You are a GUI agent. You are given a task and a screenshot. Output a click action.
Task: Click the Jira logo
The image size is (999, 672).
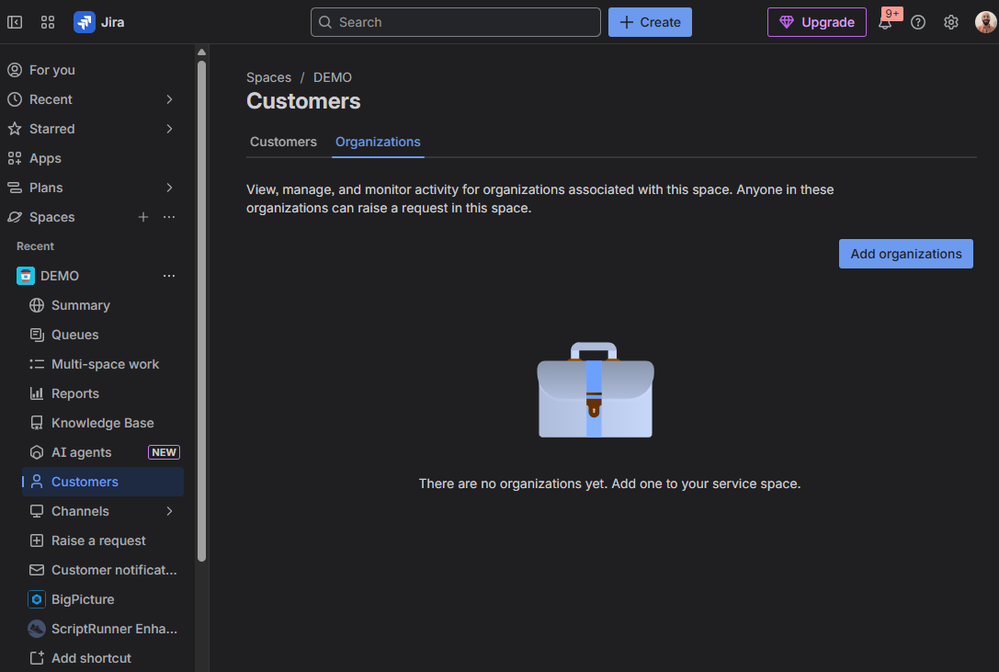84,22
